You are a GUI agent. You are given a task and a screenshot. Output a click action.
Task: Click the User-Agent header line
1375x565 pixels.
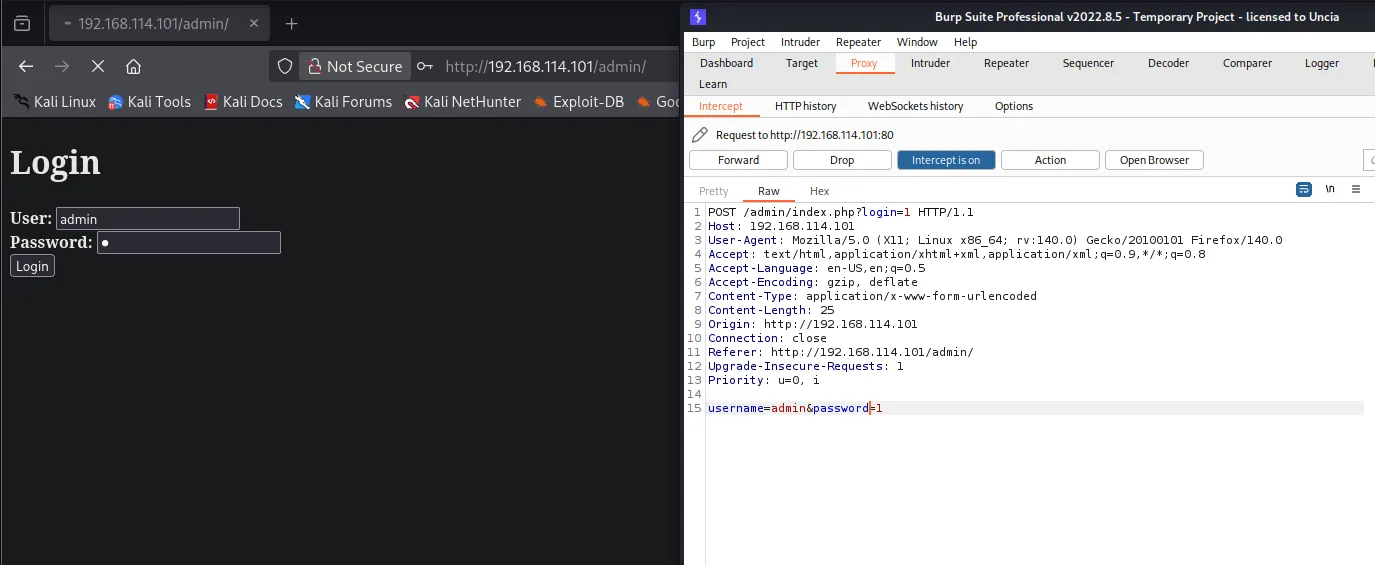(x=995, y=240)
